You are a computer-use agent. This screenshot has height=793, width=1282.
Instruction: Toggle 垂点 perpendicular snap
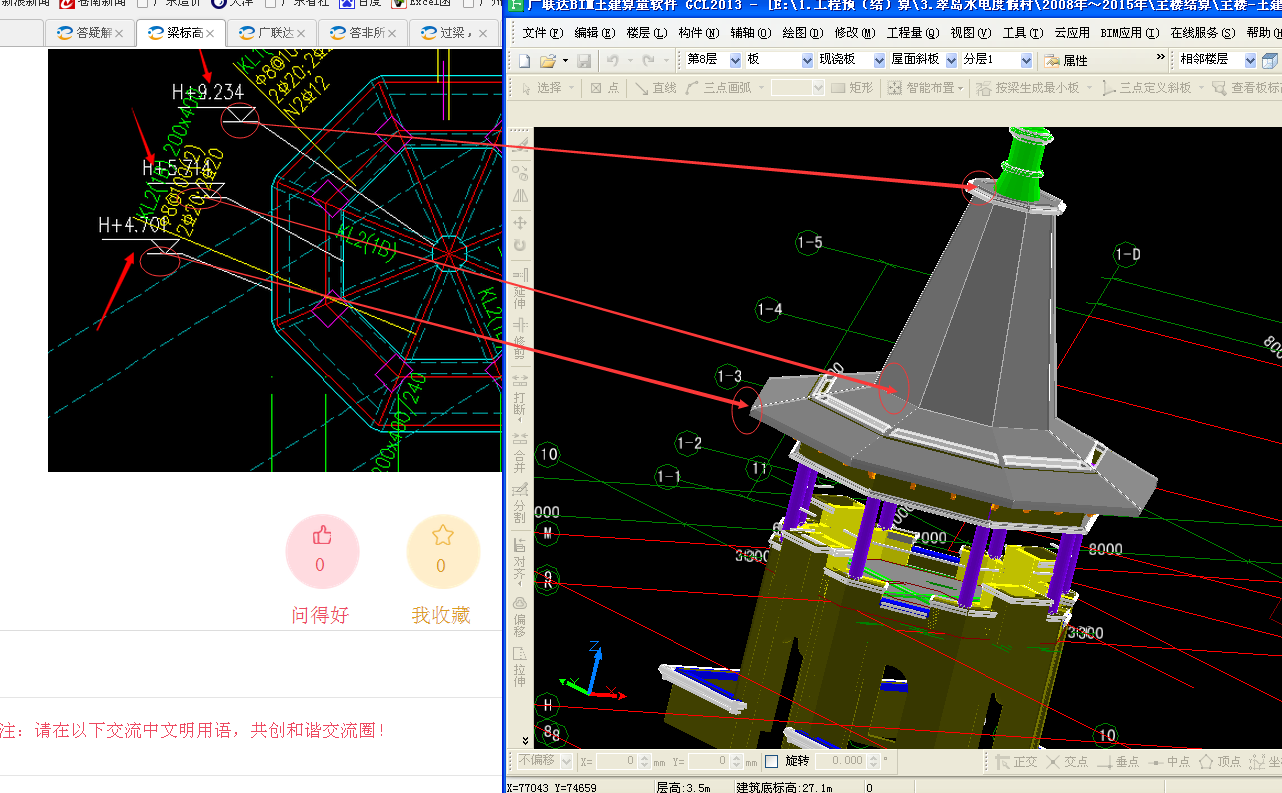coord(1118,762)
